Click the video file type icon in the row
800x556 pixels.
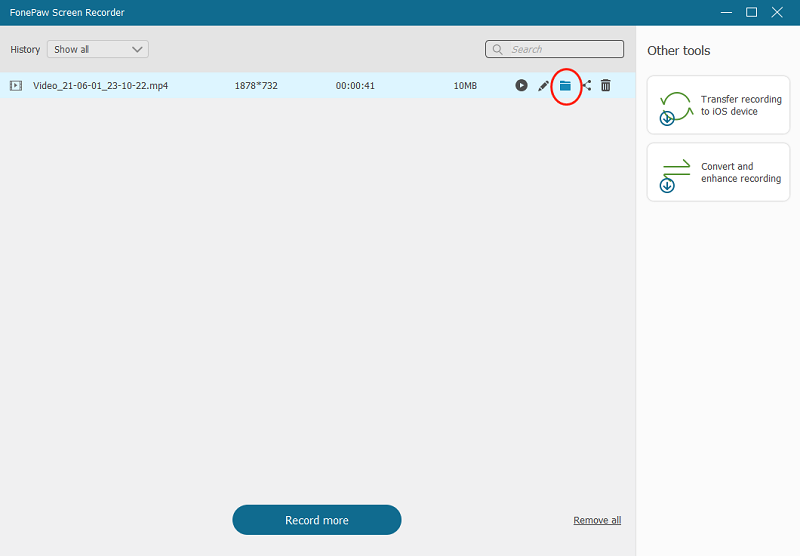click(x=16, y=86)
